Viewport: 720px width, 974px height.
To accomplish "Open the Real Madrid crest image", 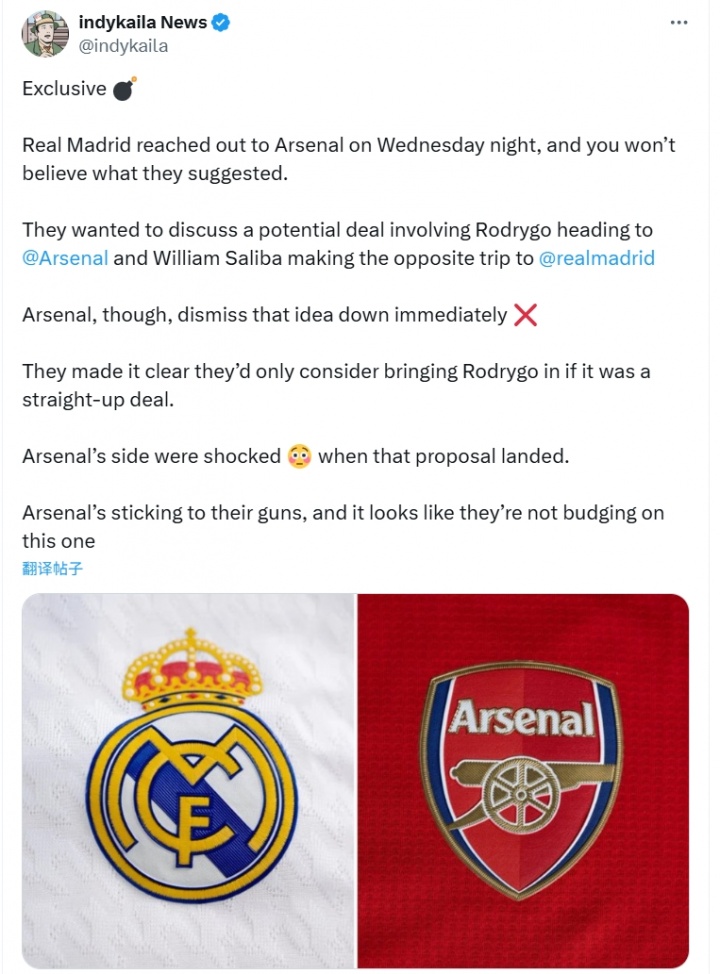I will 189,781.
